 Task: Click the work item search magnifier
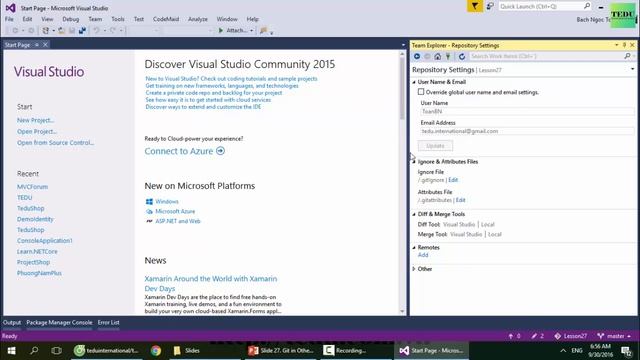[627, 56]
